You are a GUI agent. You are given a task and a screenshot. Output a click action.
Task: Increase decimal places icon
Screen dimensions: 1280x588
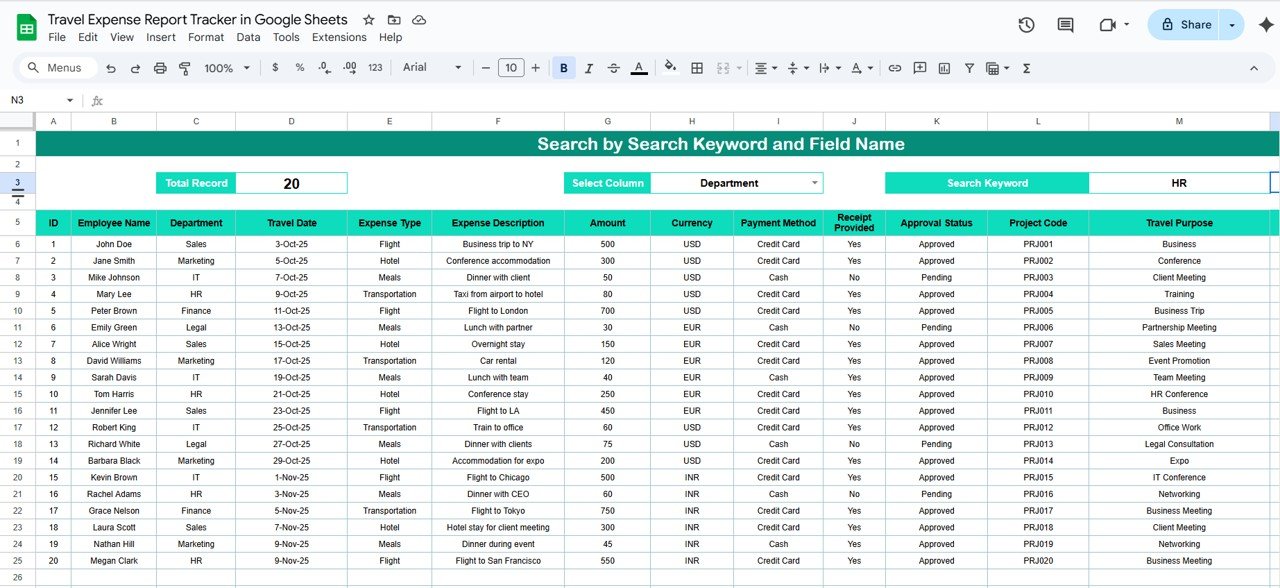349,68
